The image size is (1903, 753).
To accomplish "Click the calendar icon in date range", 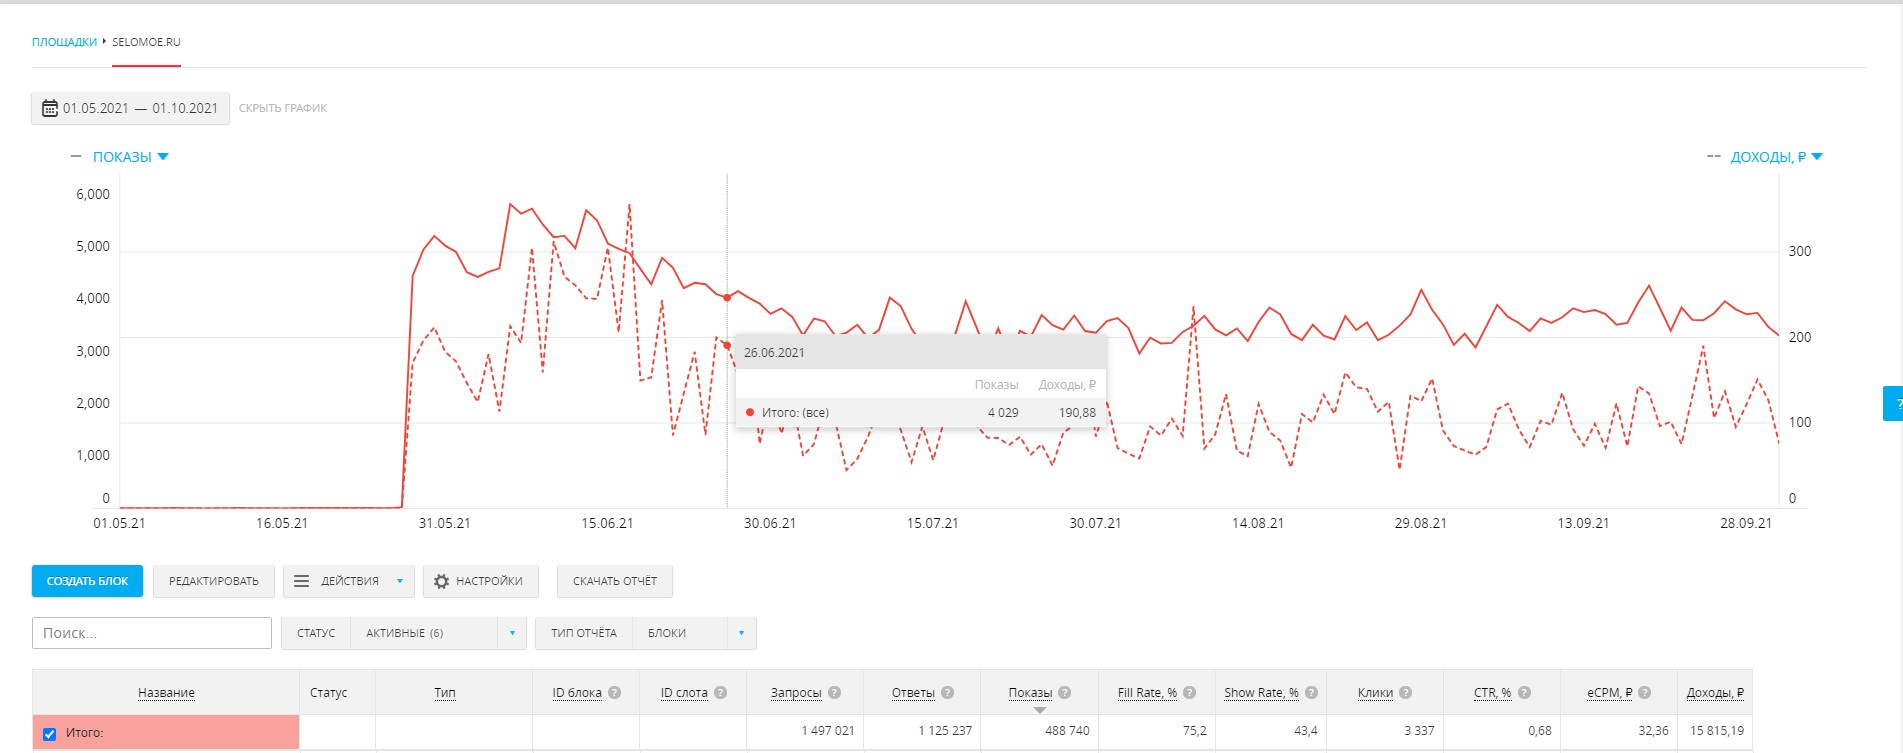I will point(49,108).
